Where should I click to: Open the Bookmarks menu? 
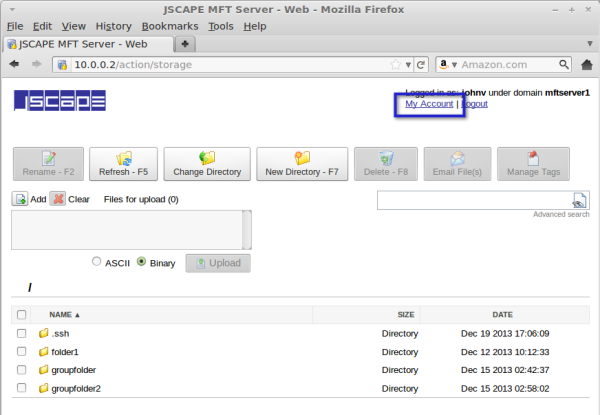pyautogui.click(x=170, y=25)
